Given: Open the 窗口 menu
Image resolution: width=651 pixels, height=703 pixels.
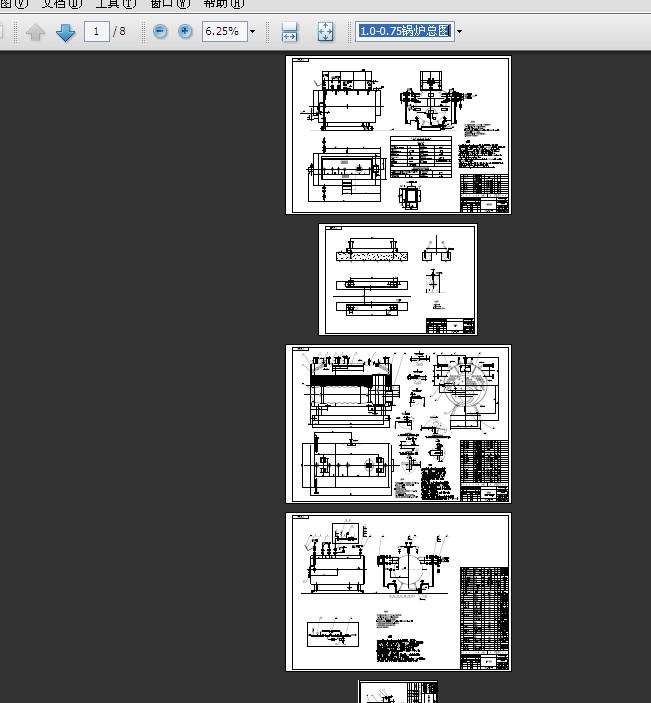Looking at the screenshot, I should pos(168,4).
